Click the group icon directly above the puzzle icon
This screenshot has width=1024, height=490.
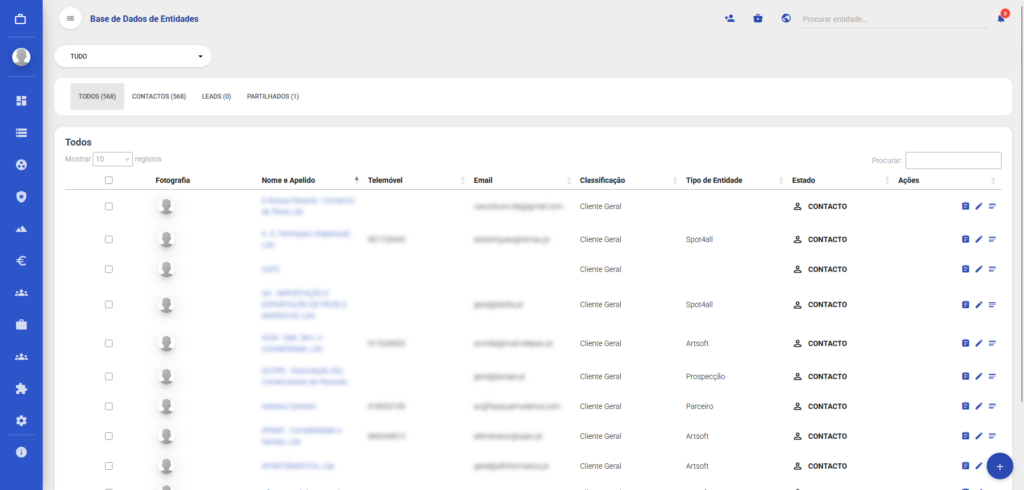(21, 357)
